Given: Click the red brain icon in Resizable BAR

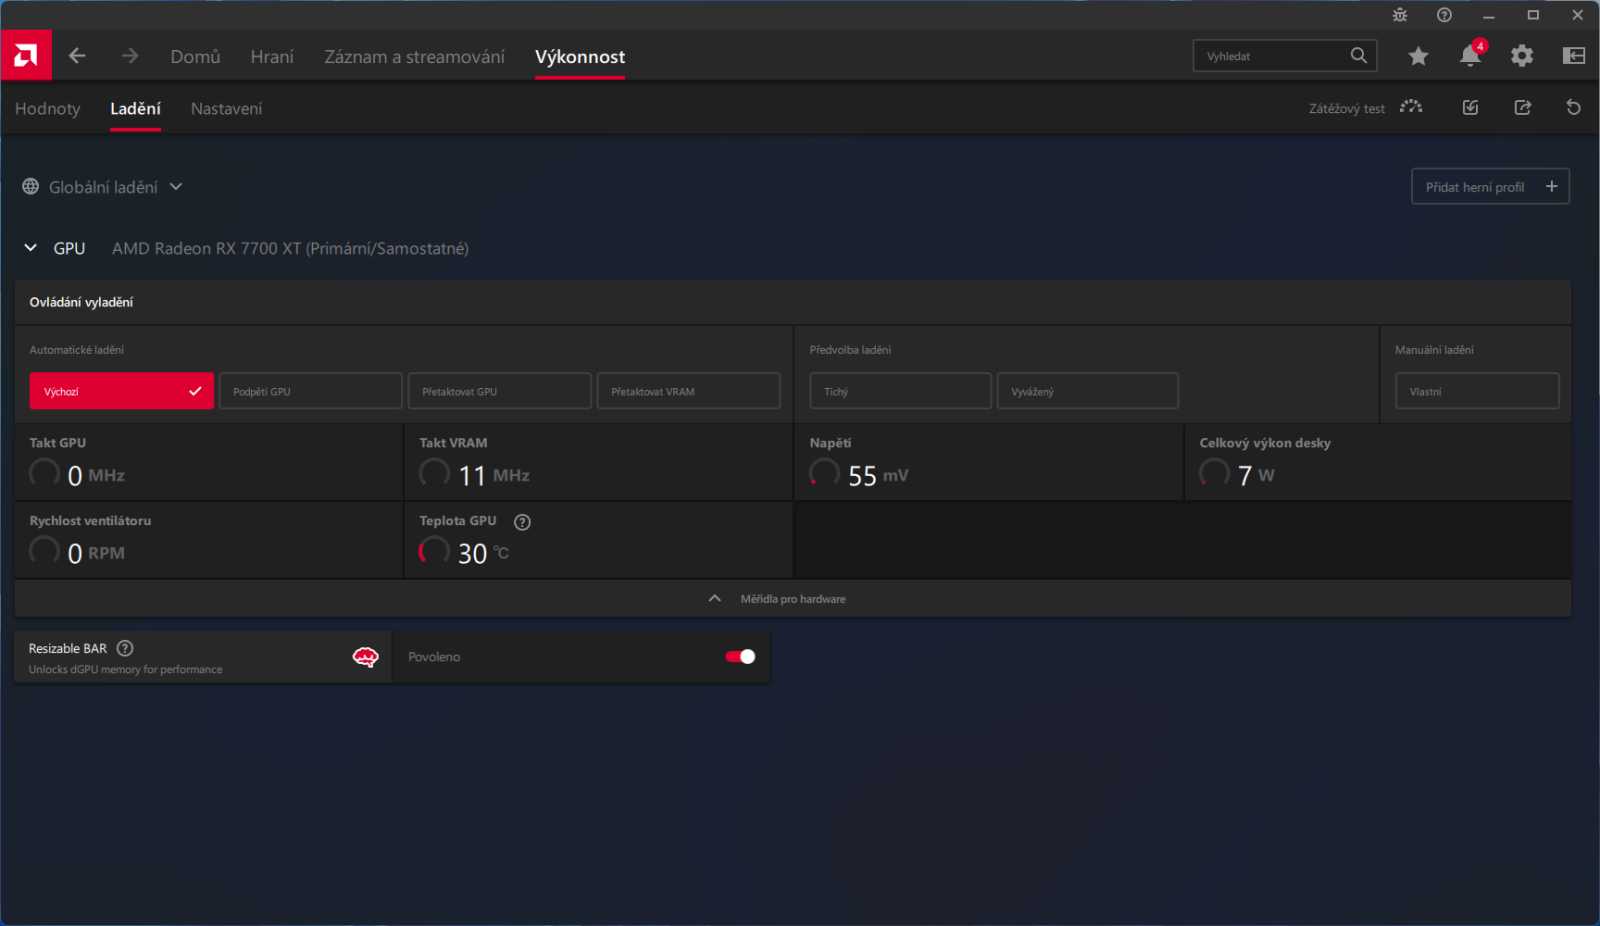Looking at the screenshot, I should click(365, 657).
